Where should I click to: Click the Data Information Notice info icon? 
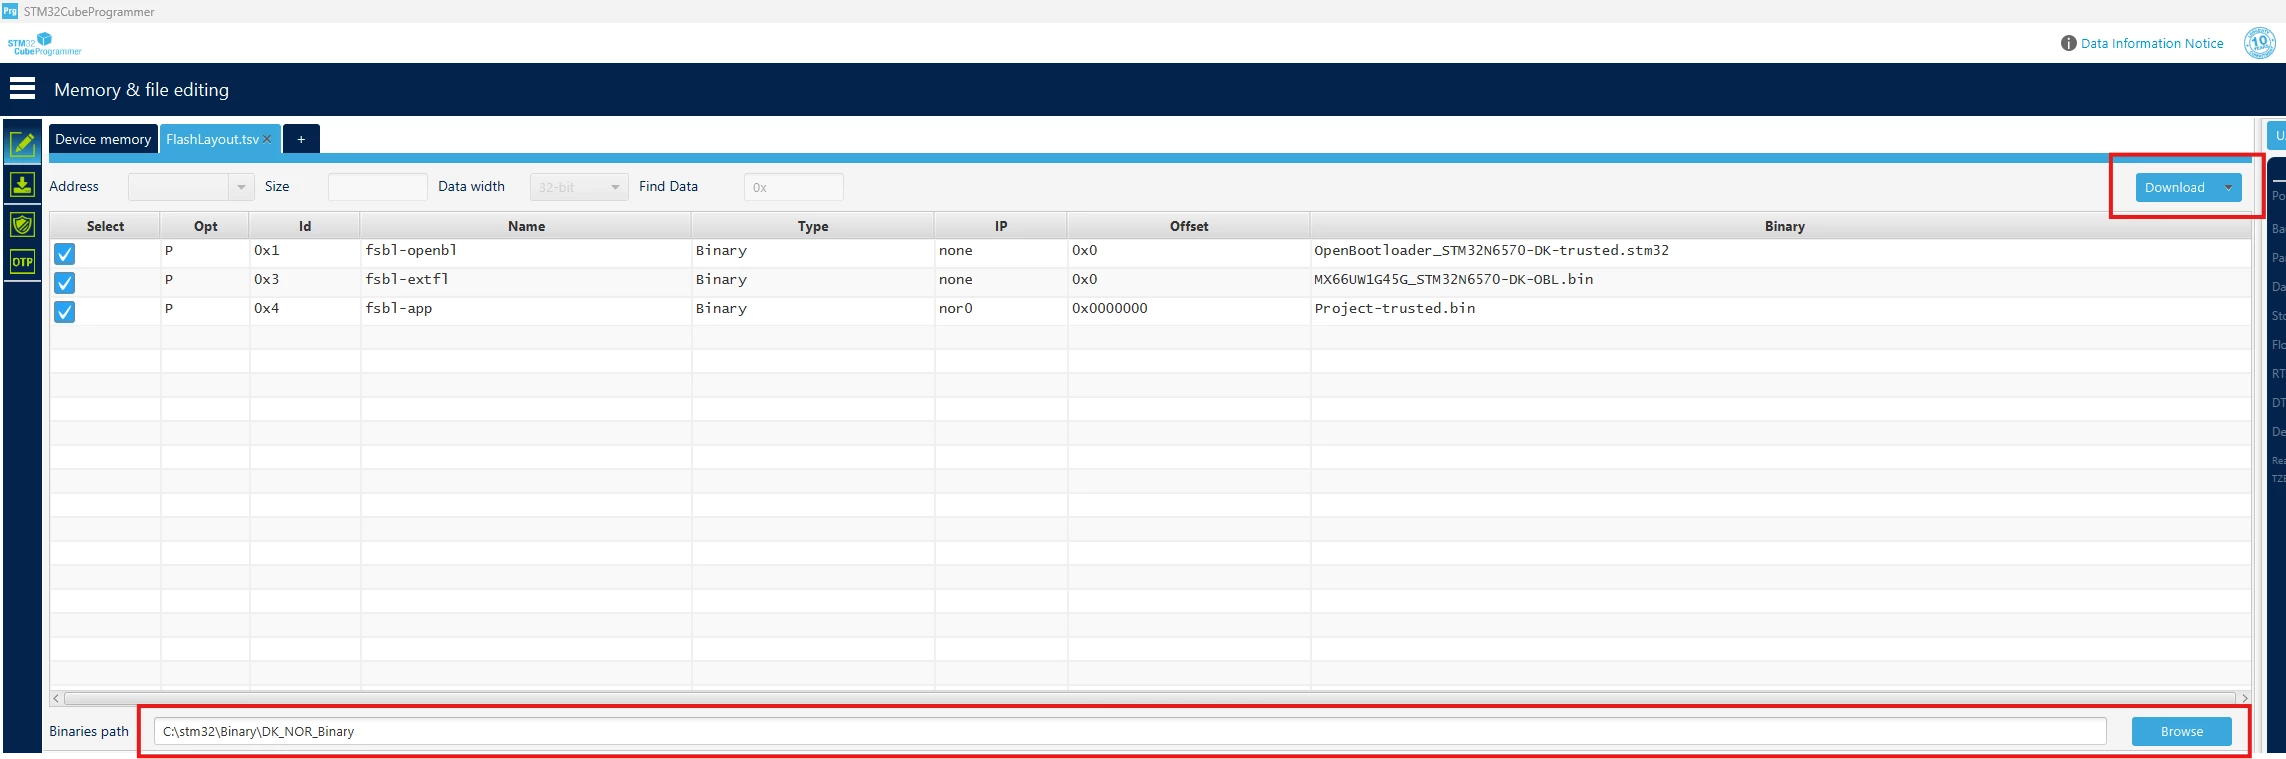coord(2068,43)
